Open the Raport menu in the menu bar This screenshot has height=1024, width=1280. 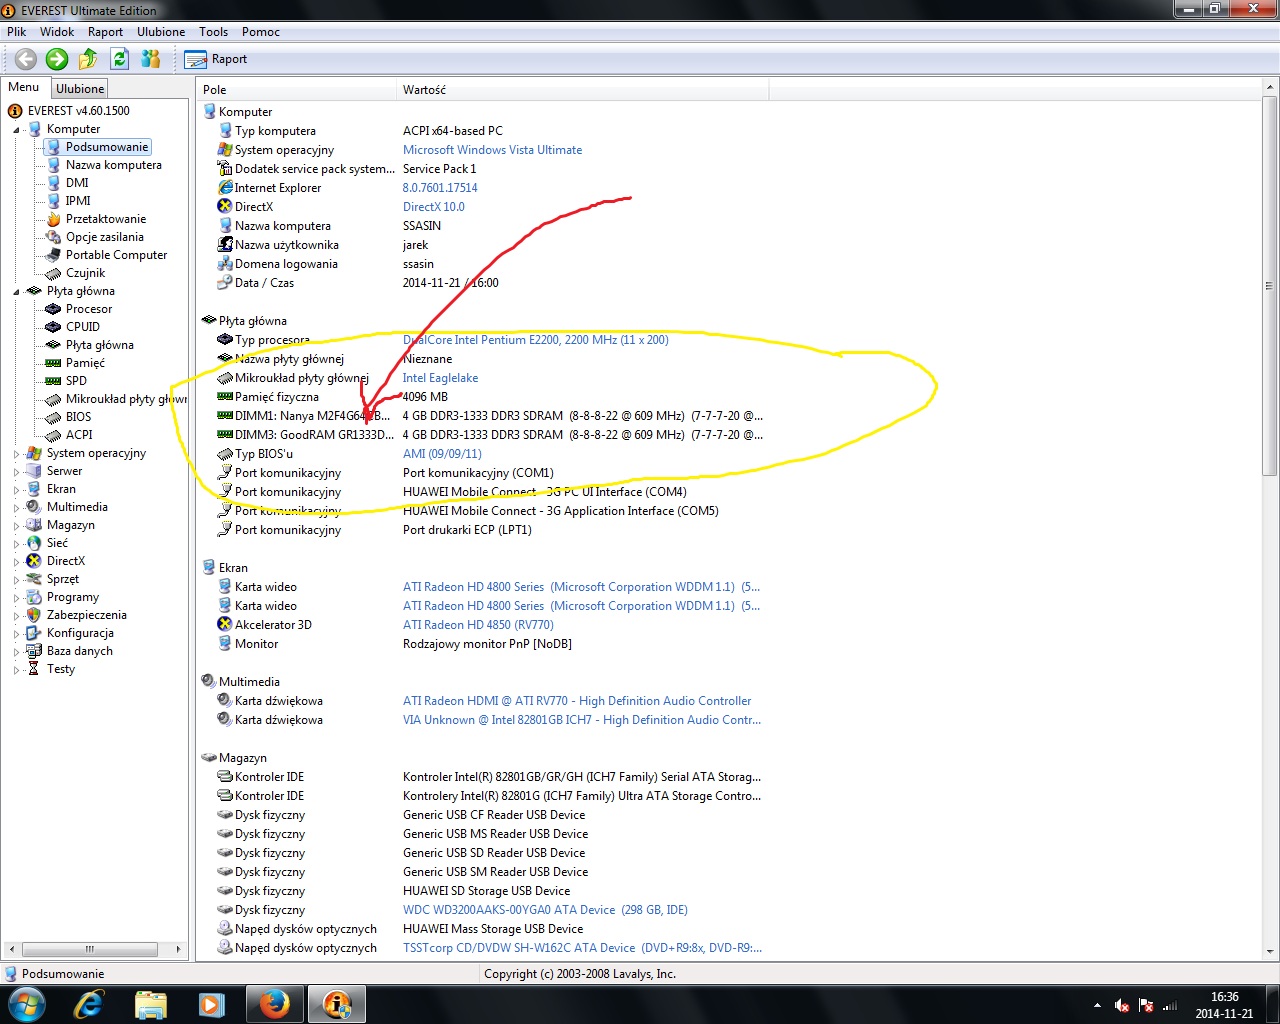105,32
